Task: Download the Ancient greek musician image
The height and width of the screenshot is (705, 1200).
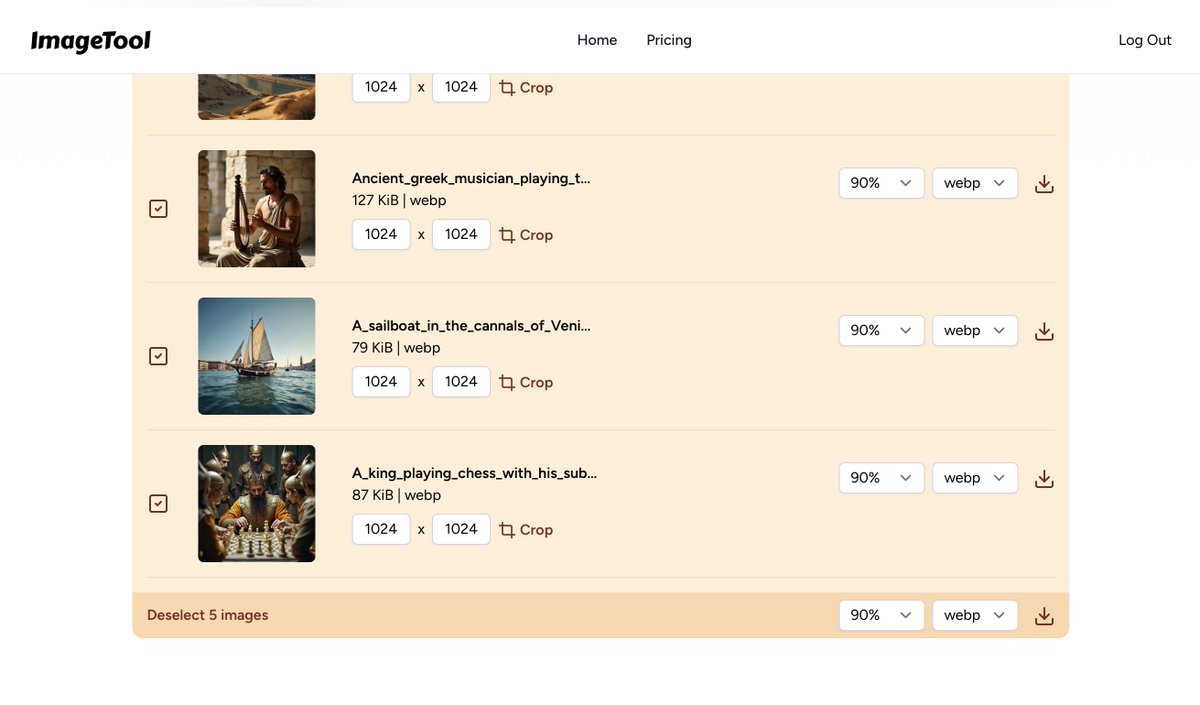Action: coord(1044,184)
